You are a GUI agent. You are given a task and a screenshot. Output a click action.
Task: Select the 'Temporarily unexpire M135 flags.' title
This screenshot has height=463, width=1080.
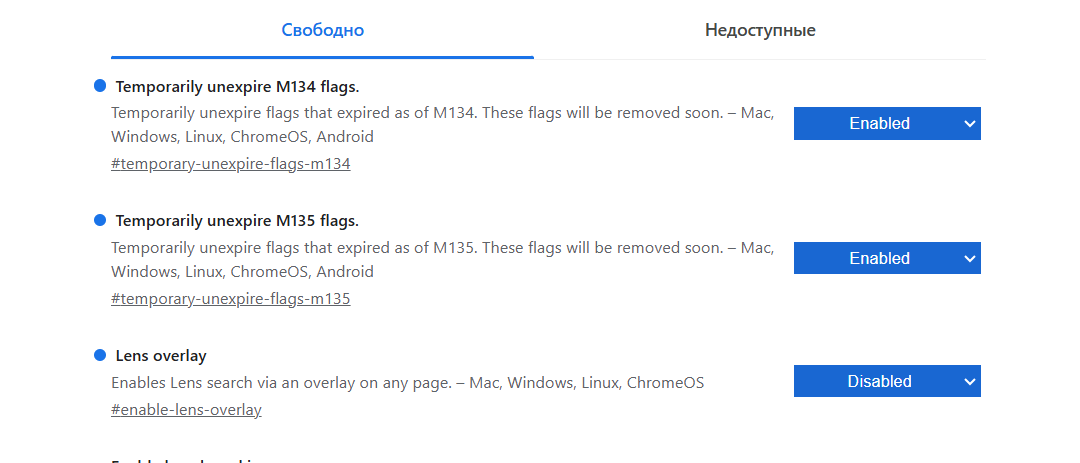(x=237, y=221)
